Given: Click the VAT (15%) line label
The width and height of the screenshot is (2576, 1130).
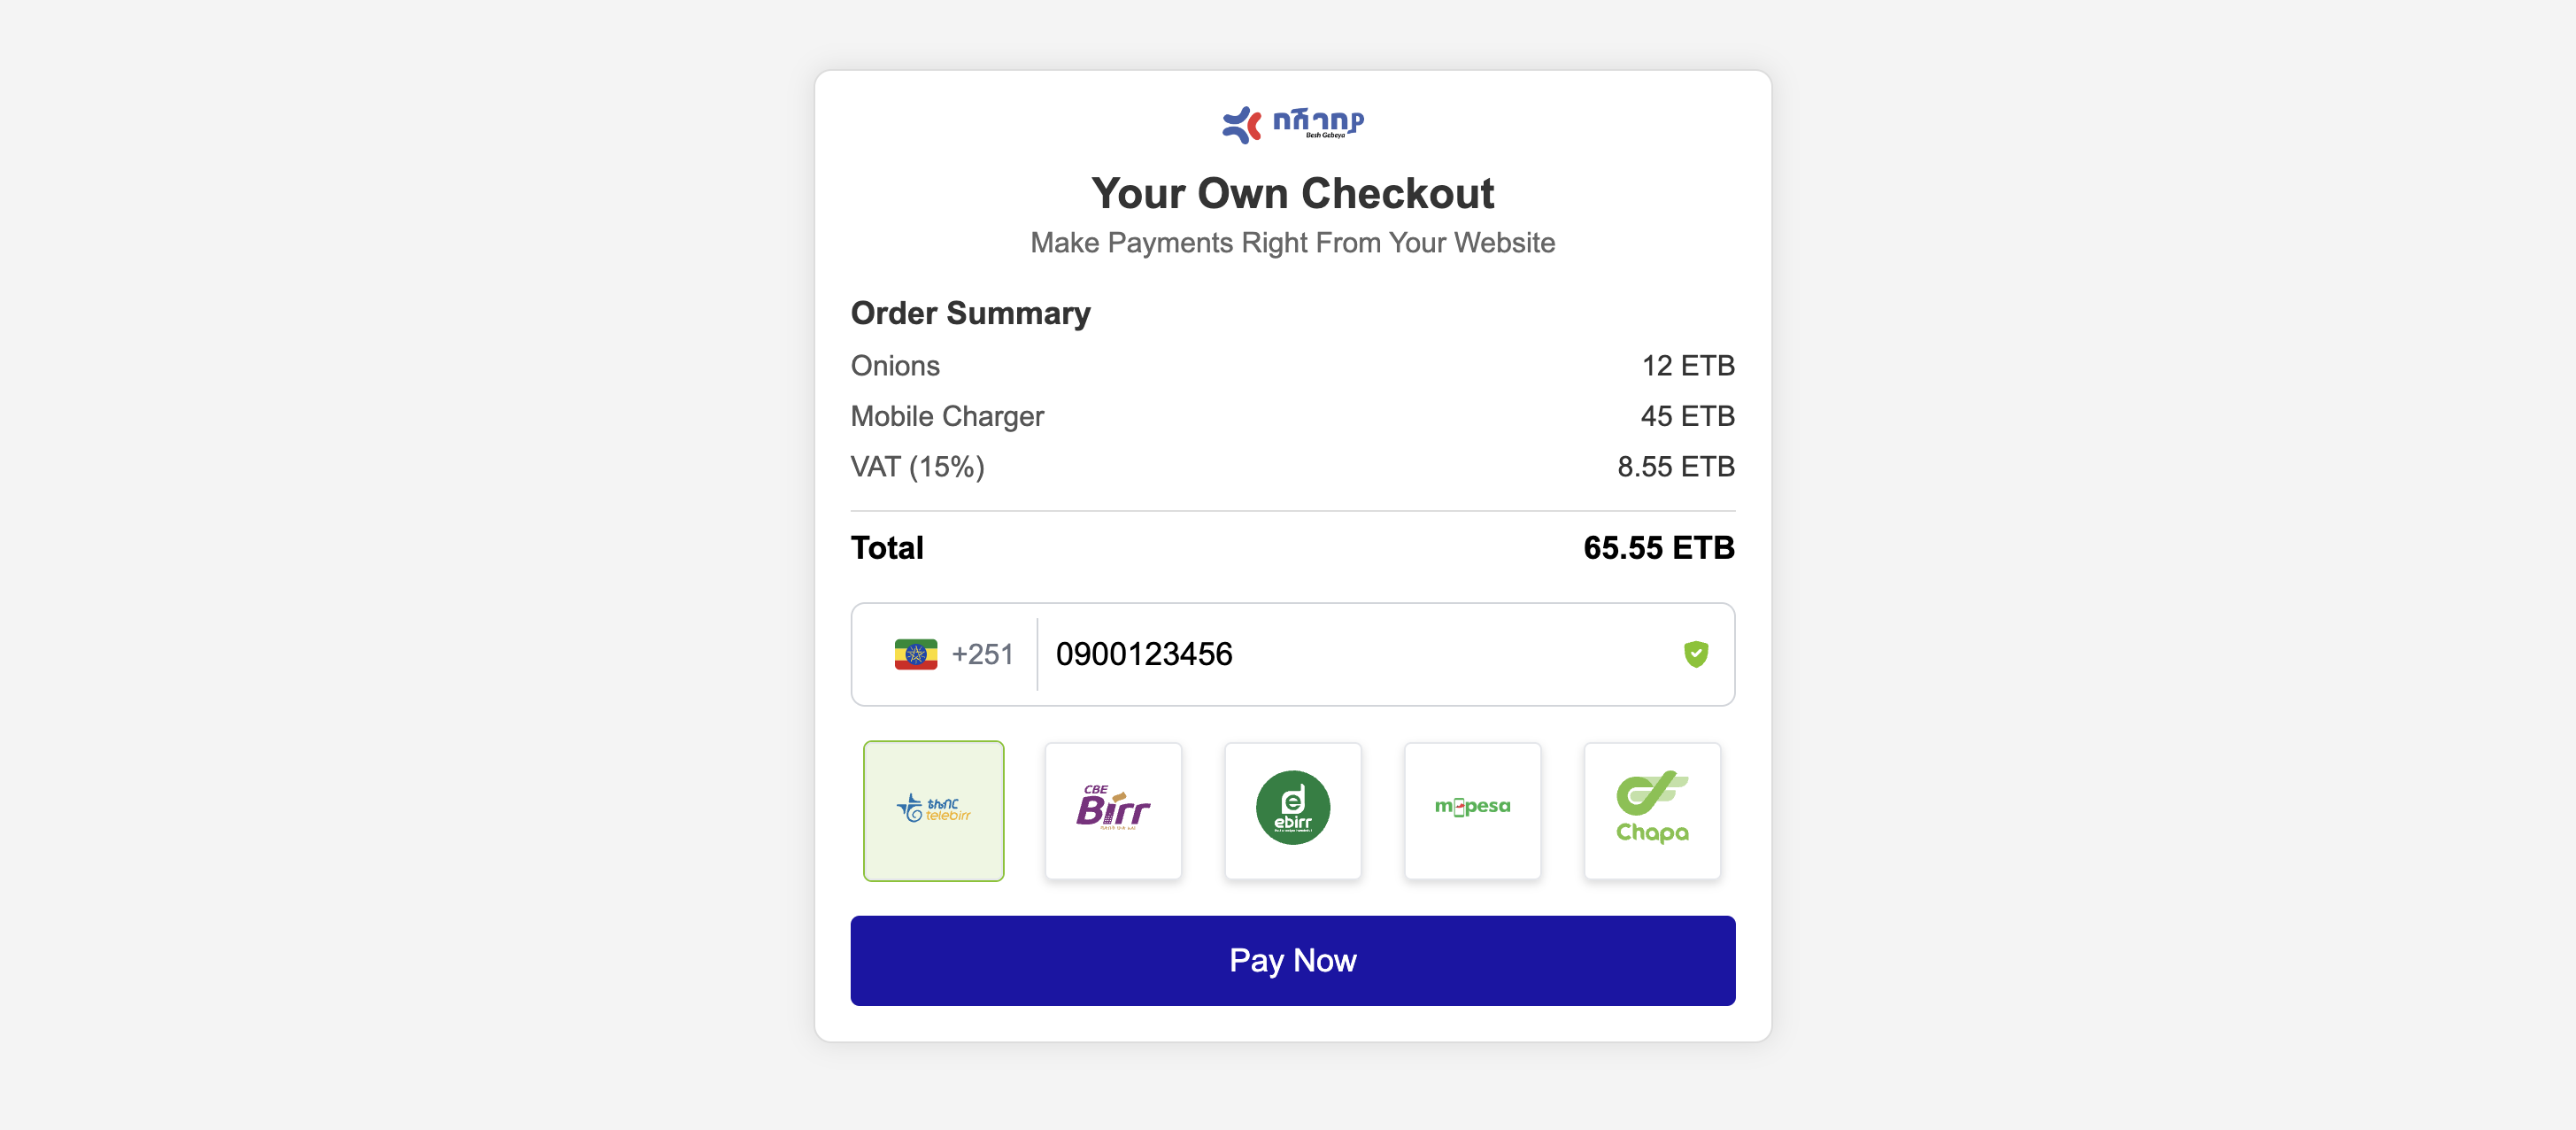Looking at the screenshot, I should click(x=917, y=467).
